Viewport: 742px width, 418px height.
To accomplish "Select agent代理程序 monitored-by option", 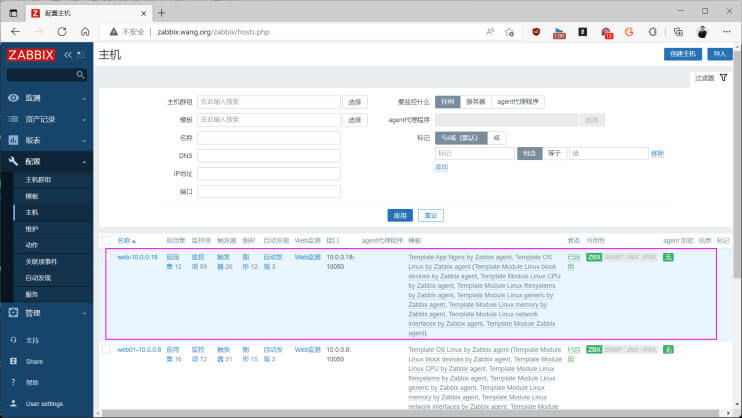I will [x=518, y=101].
